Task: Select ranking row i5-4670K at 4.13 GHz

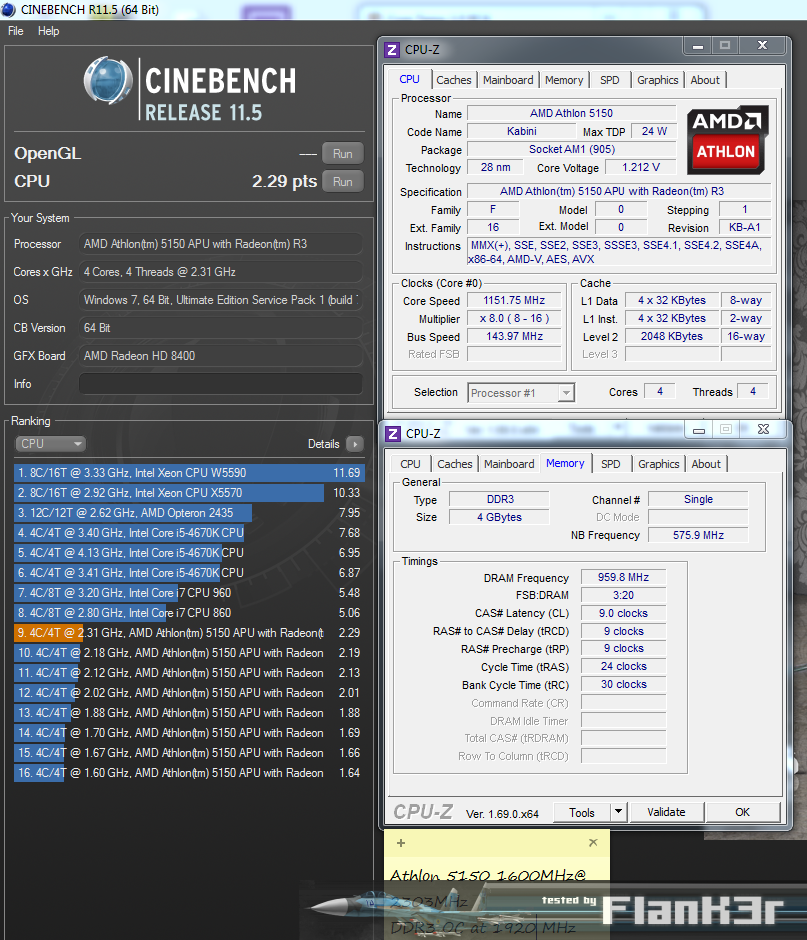Action: [189, 553]
